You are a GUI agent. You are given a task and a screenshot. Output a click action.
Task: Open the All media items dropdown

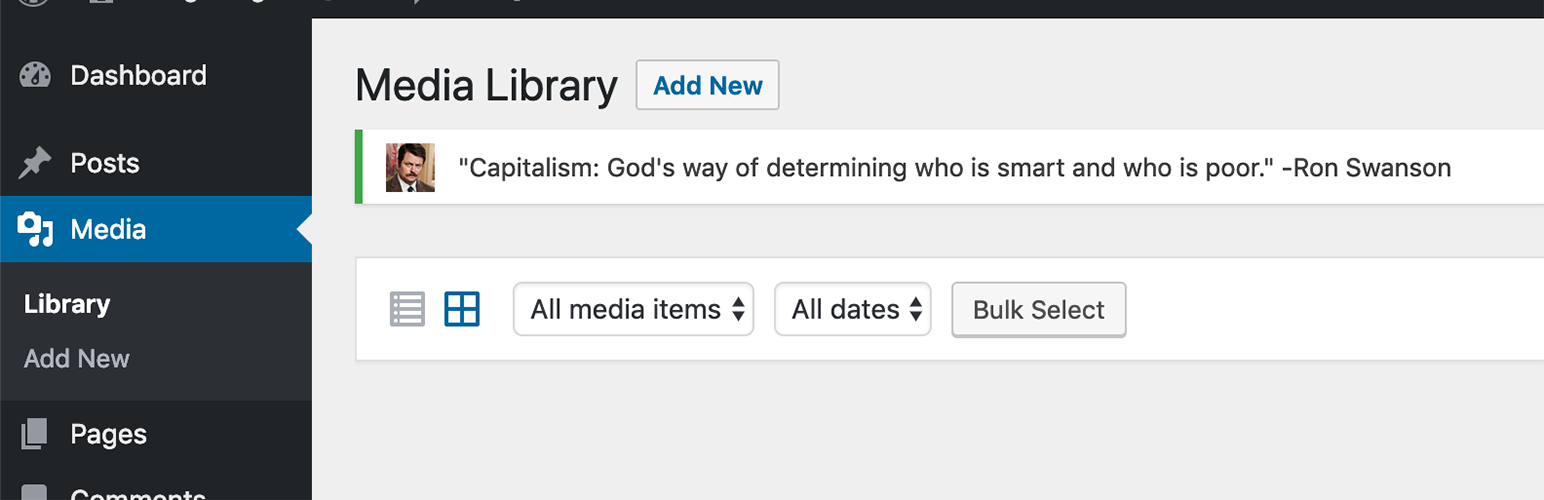[633, 310]
